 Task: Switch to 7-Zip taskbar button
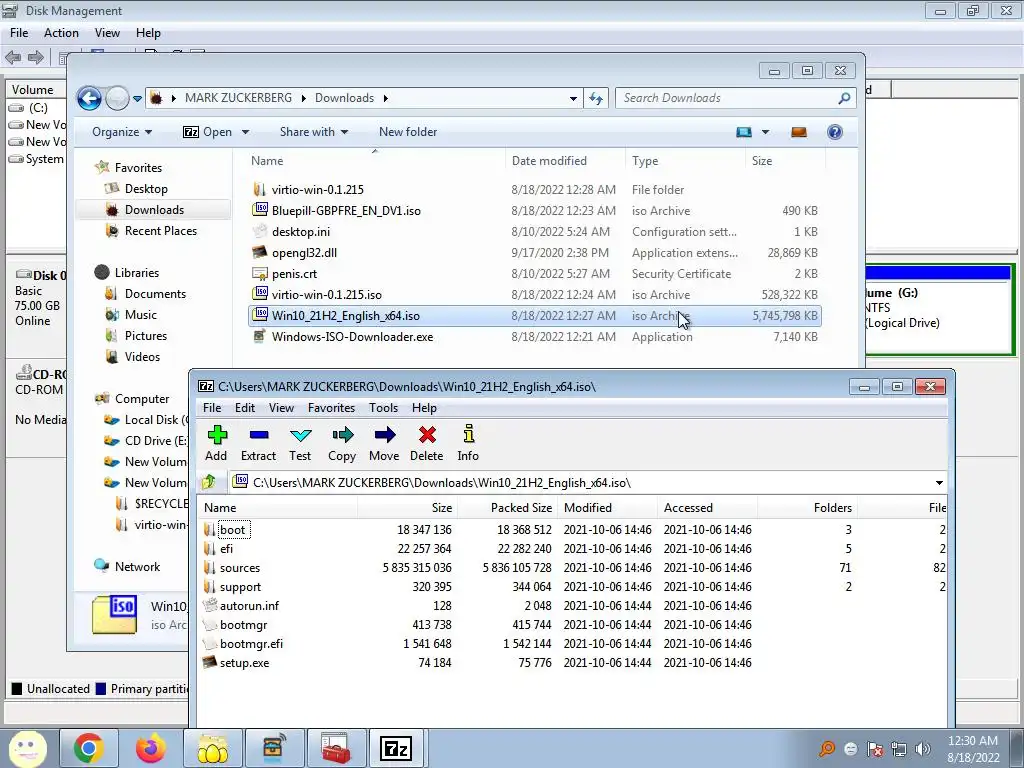click(396, 748)
